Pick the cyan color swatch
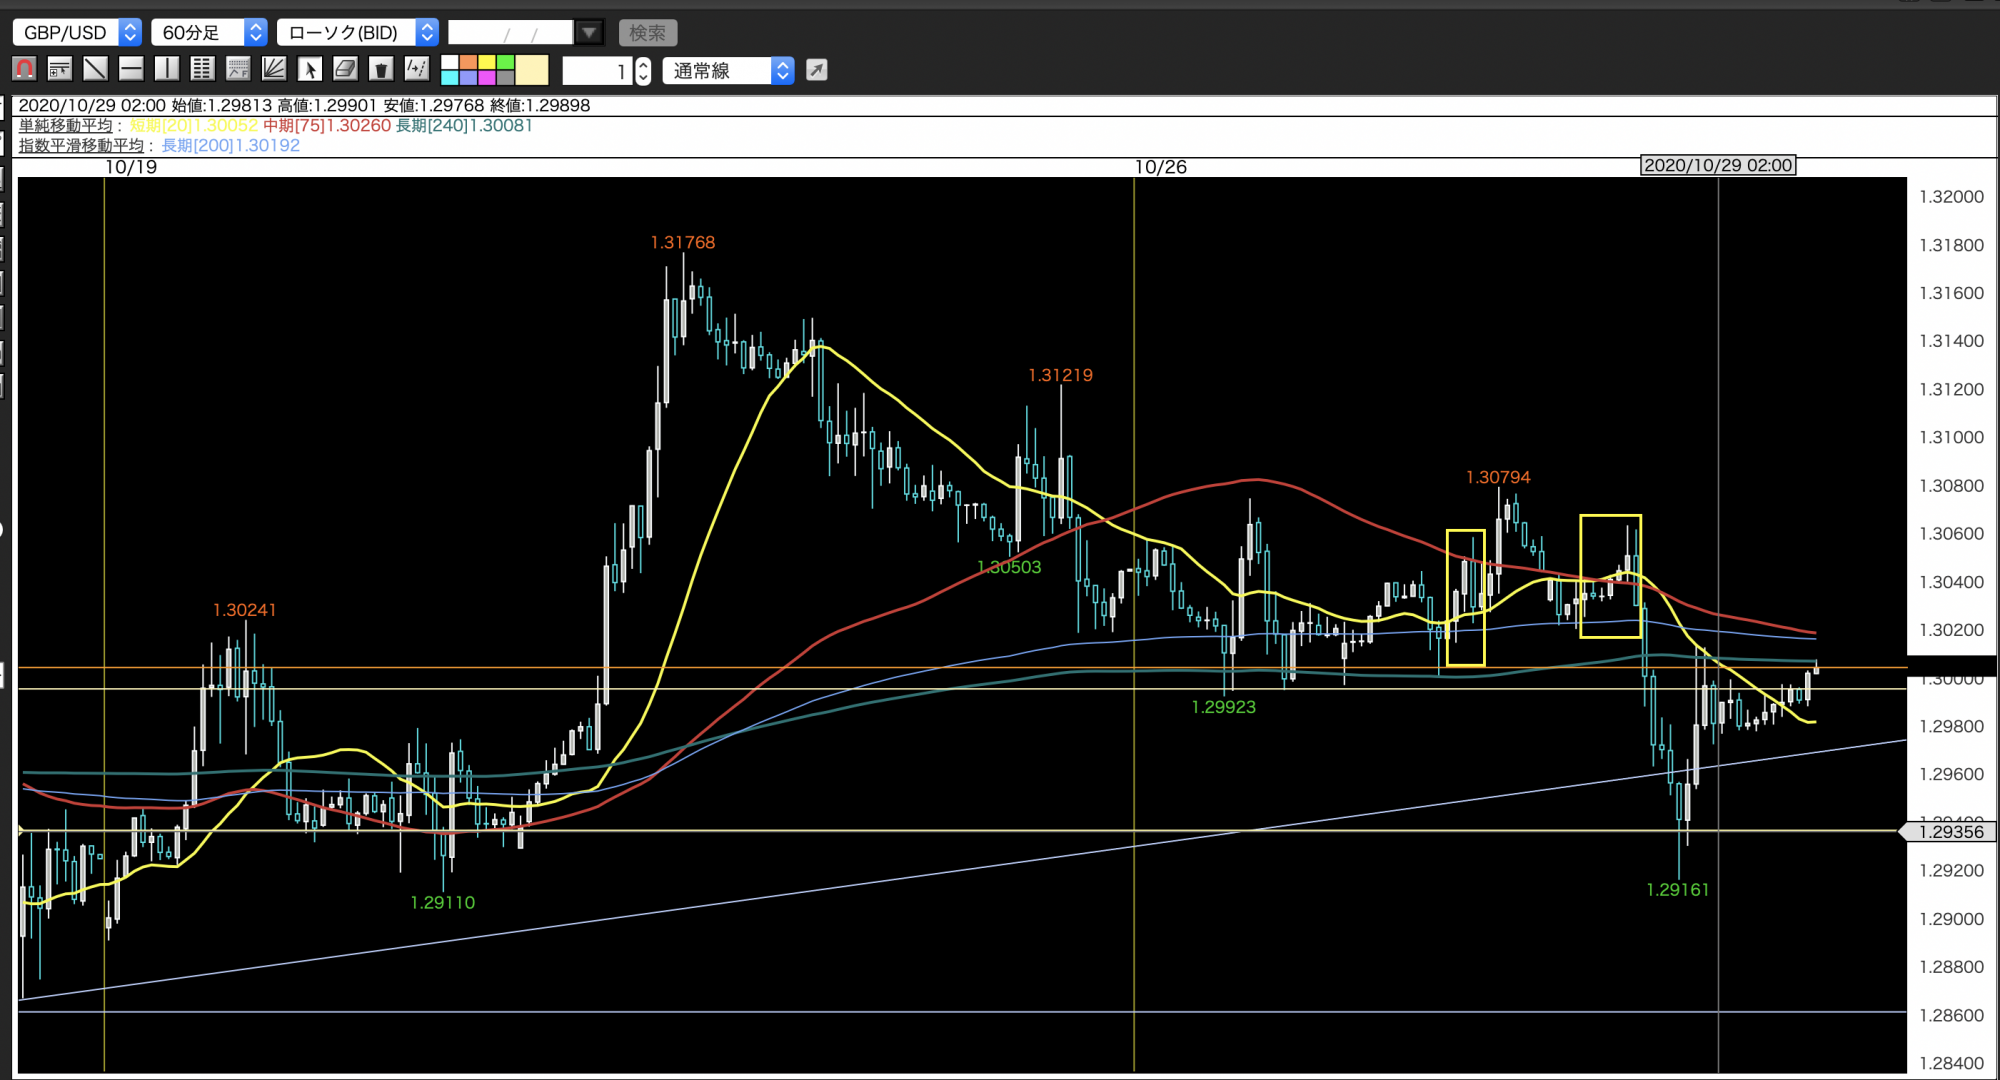2000x1080 pixels. [450, 77]
